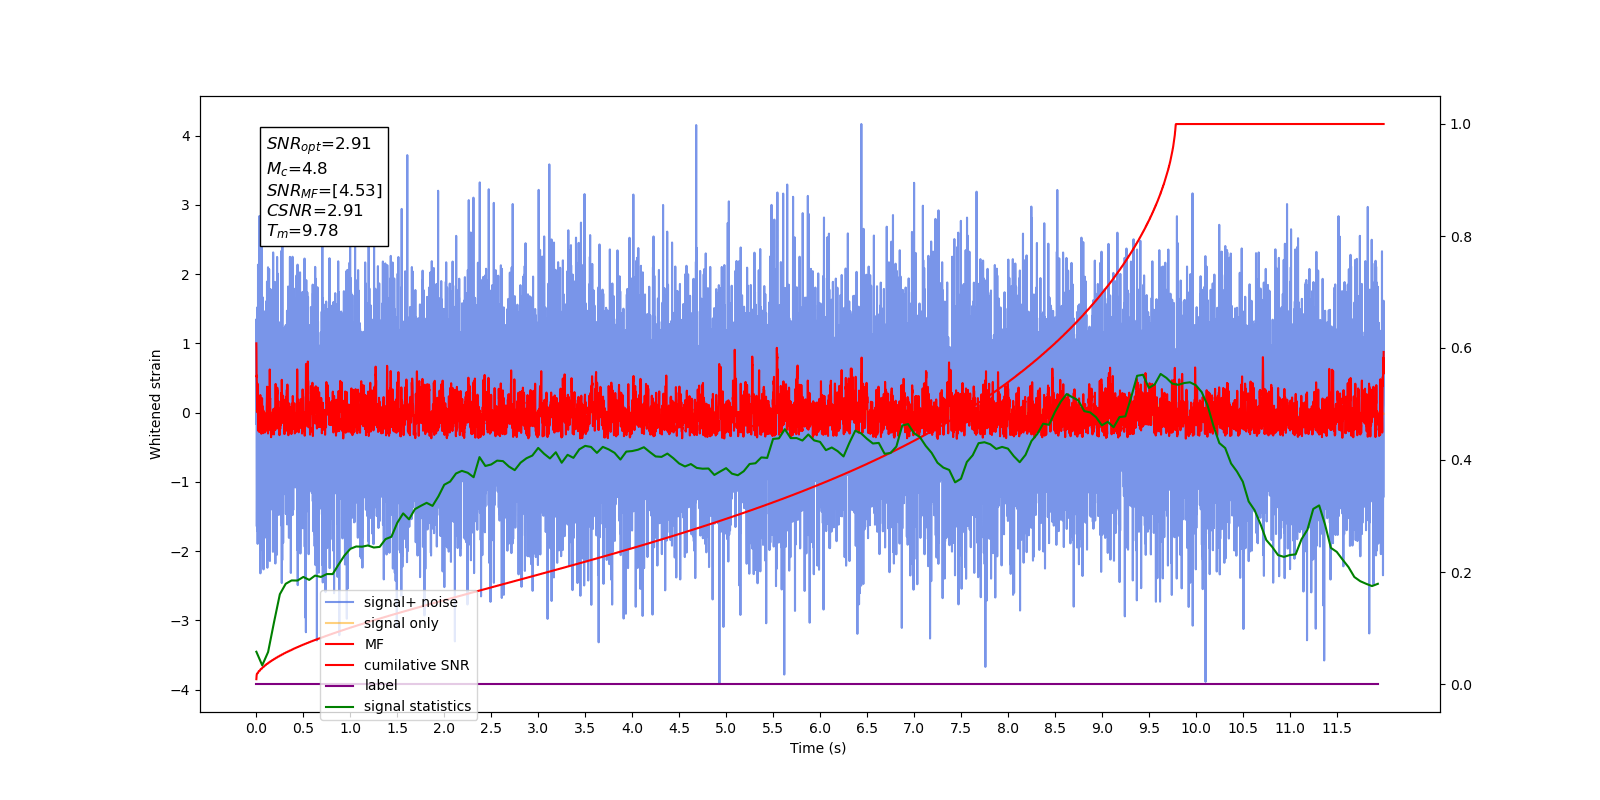The height and width of the screenshot is (800, 1600).
Task: Click the 9.5 tick on time axis
Action: (1149, 728)
